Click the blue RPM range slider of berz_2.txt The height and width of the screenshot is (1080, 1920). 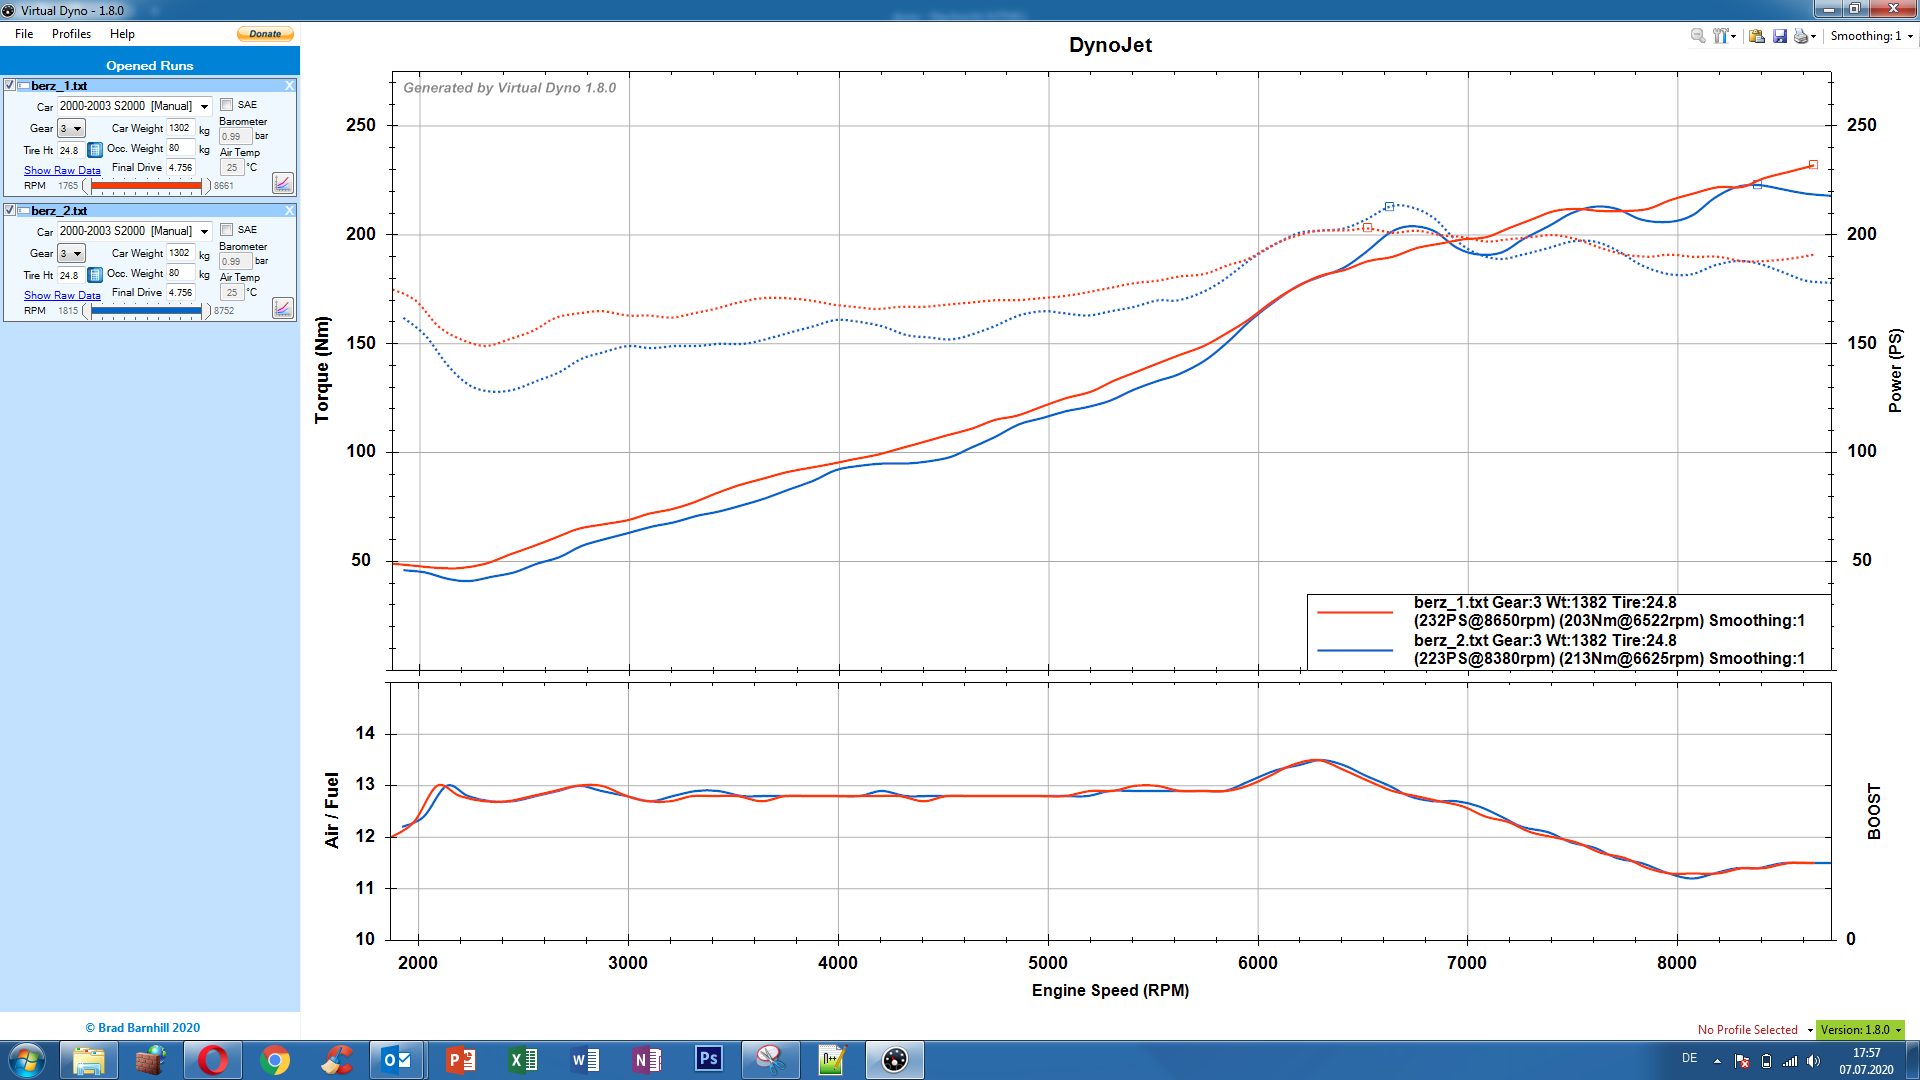(x=146, y=311)
